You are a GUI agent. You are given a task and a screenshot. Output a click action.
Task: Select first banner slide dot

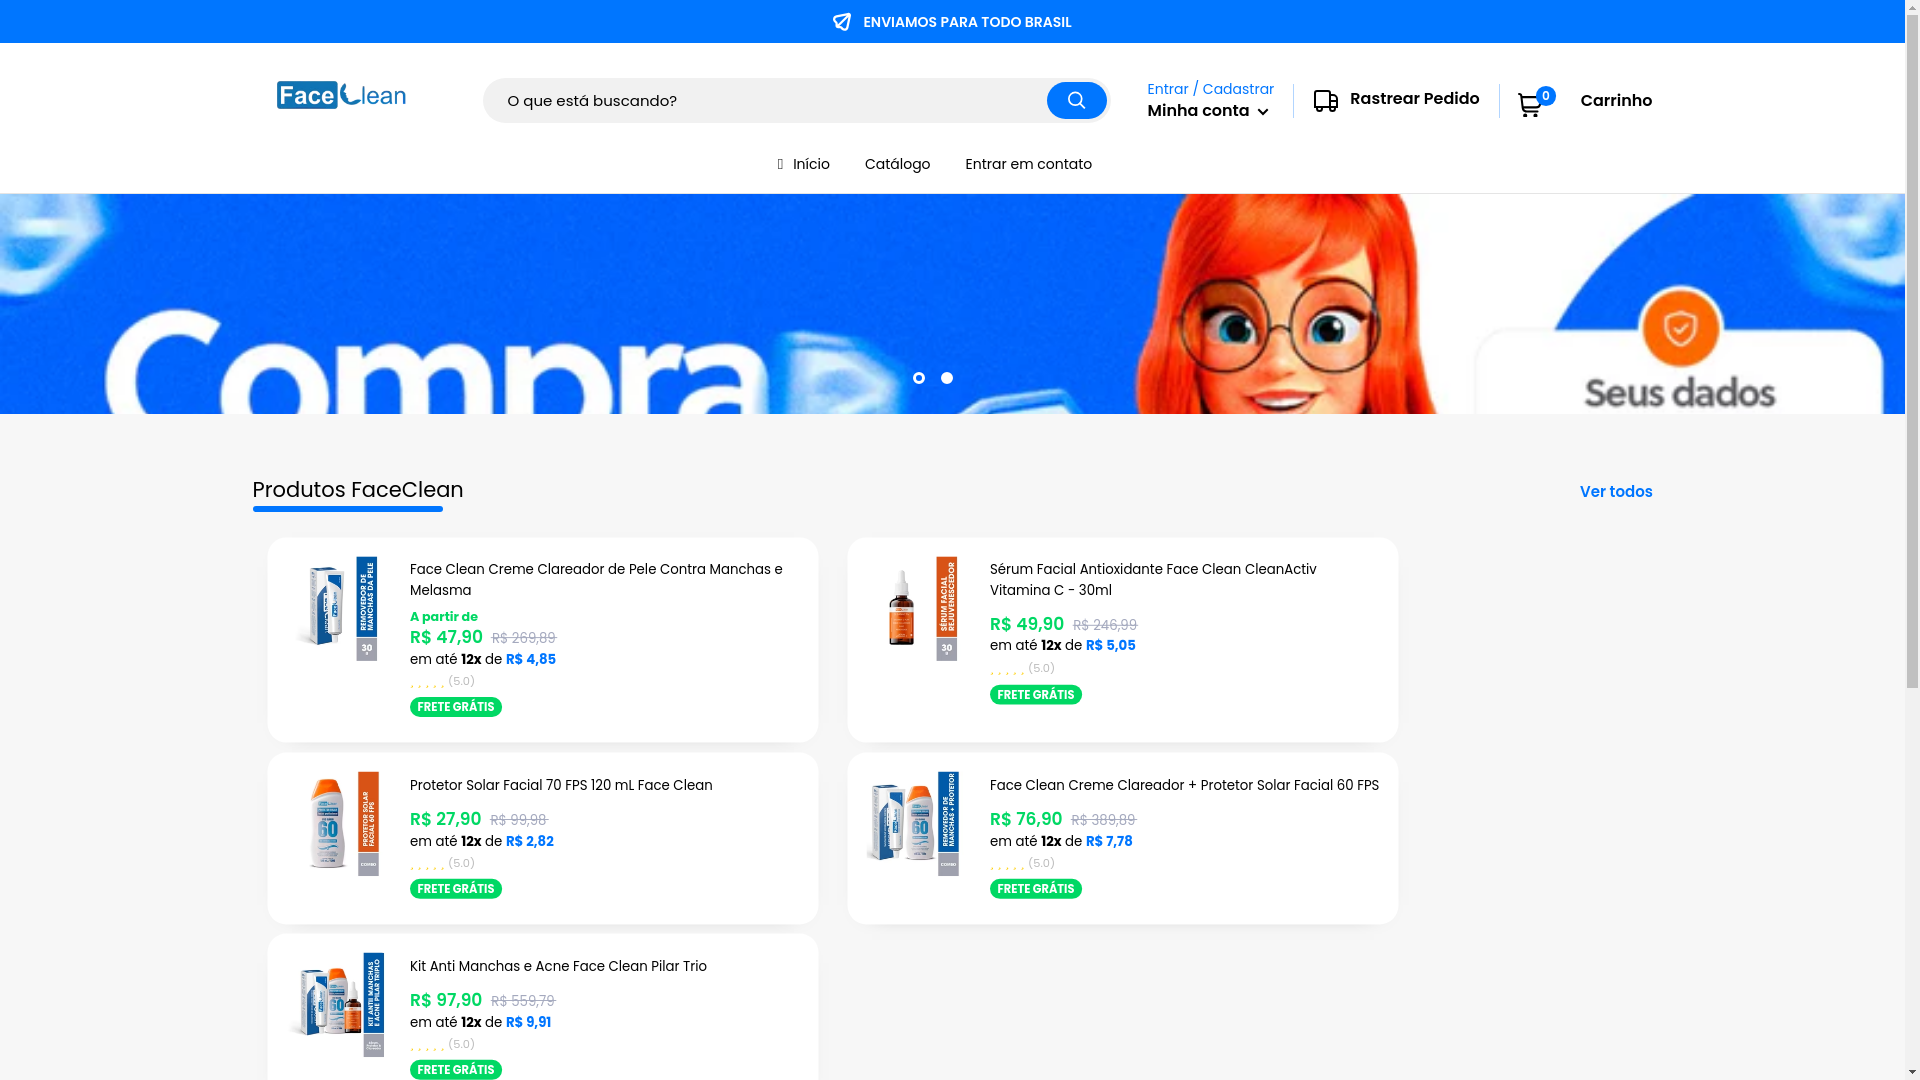click(918, 378)
